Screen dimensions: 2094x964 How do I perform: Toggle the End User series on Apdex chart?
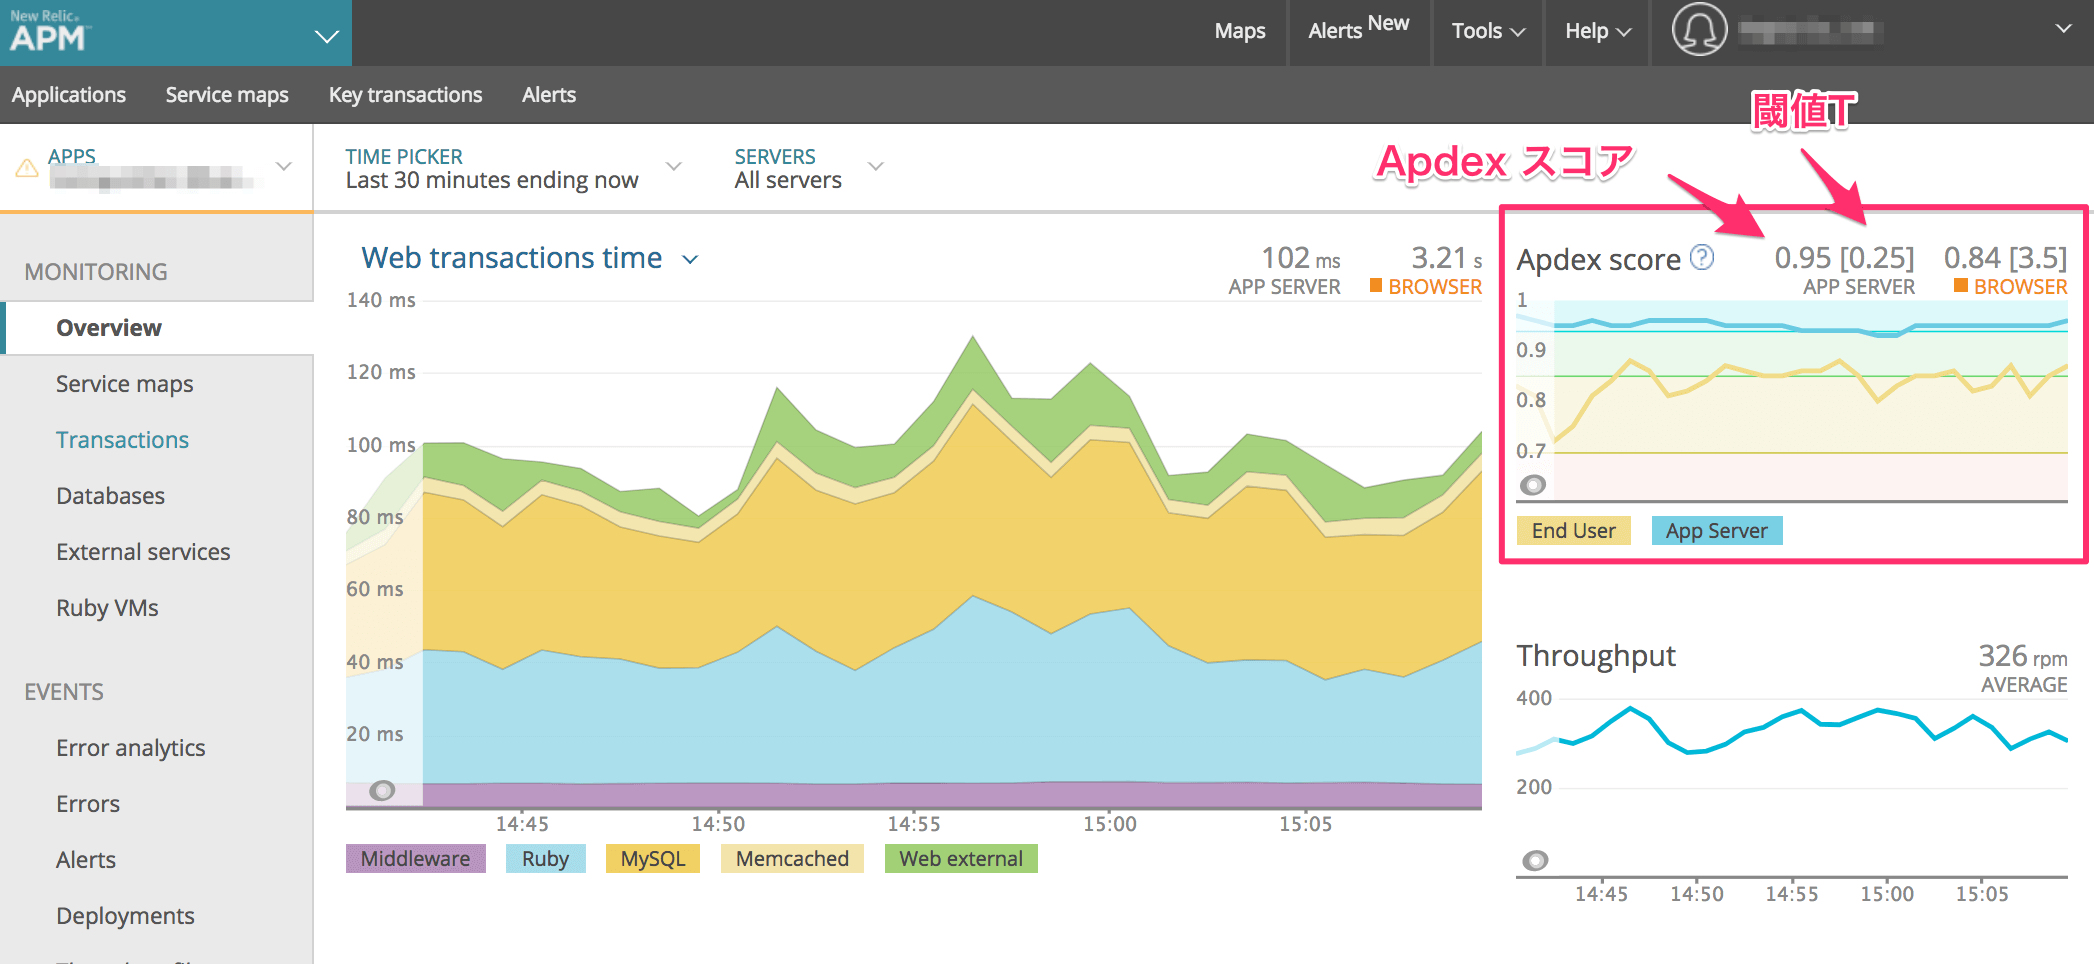coord(1573,531)
